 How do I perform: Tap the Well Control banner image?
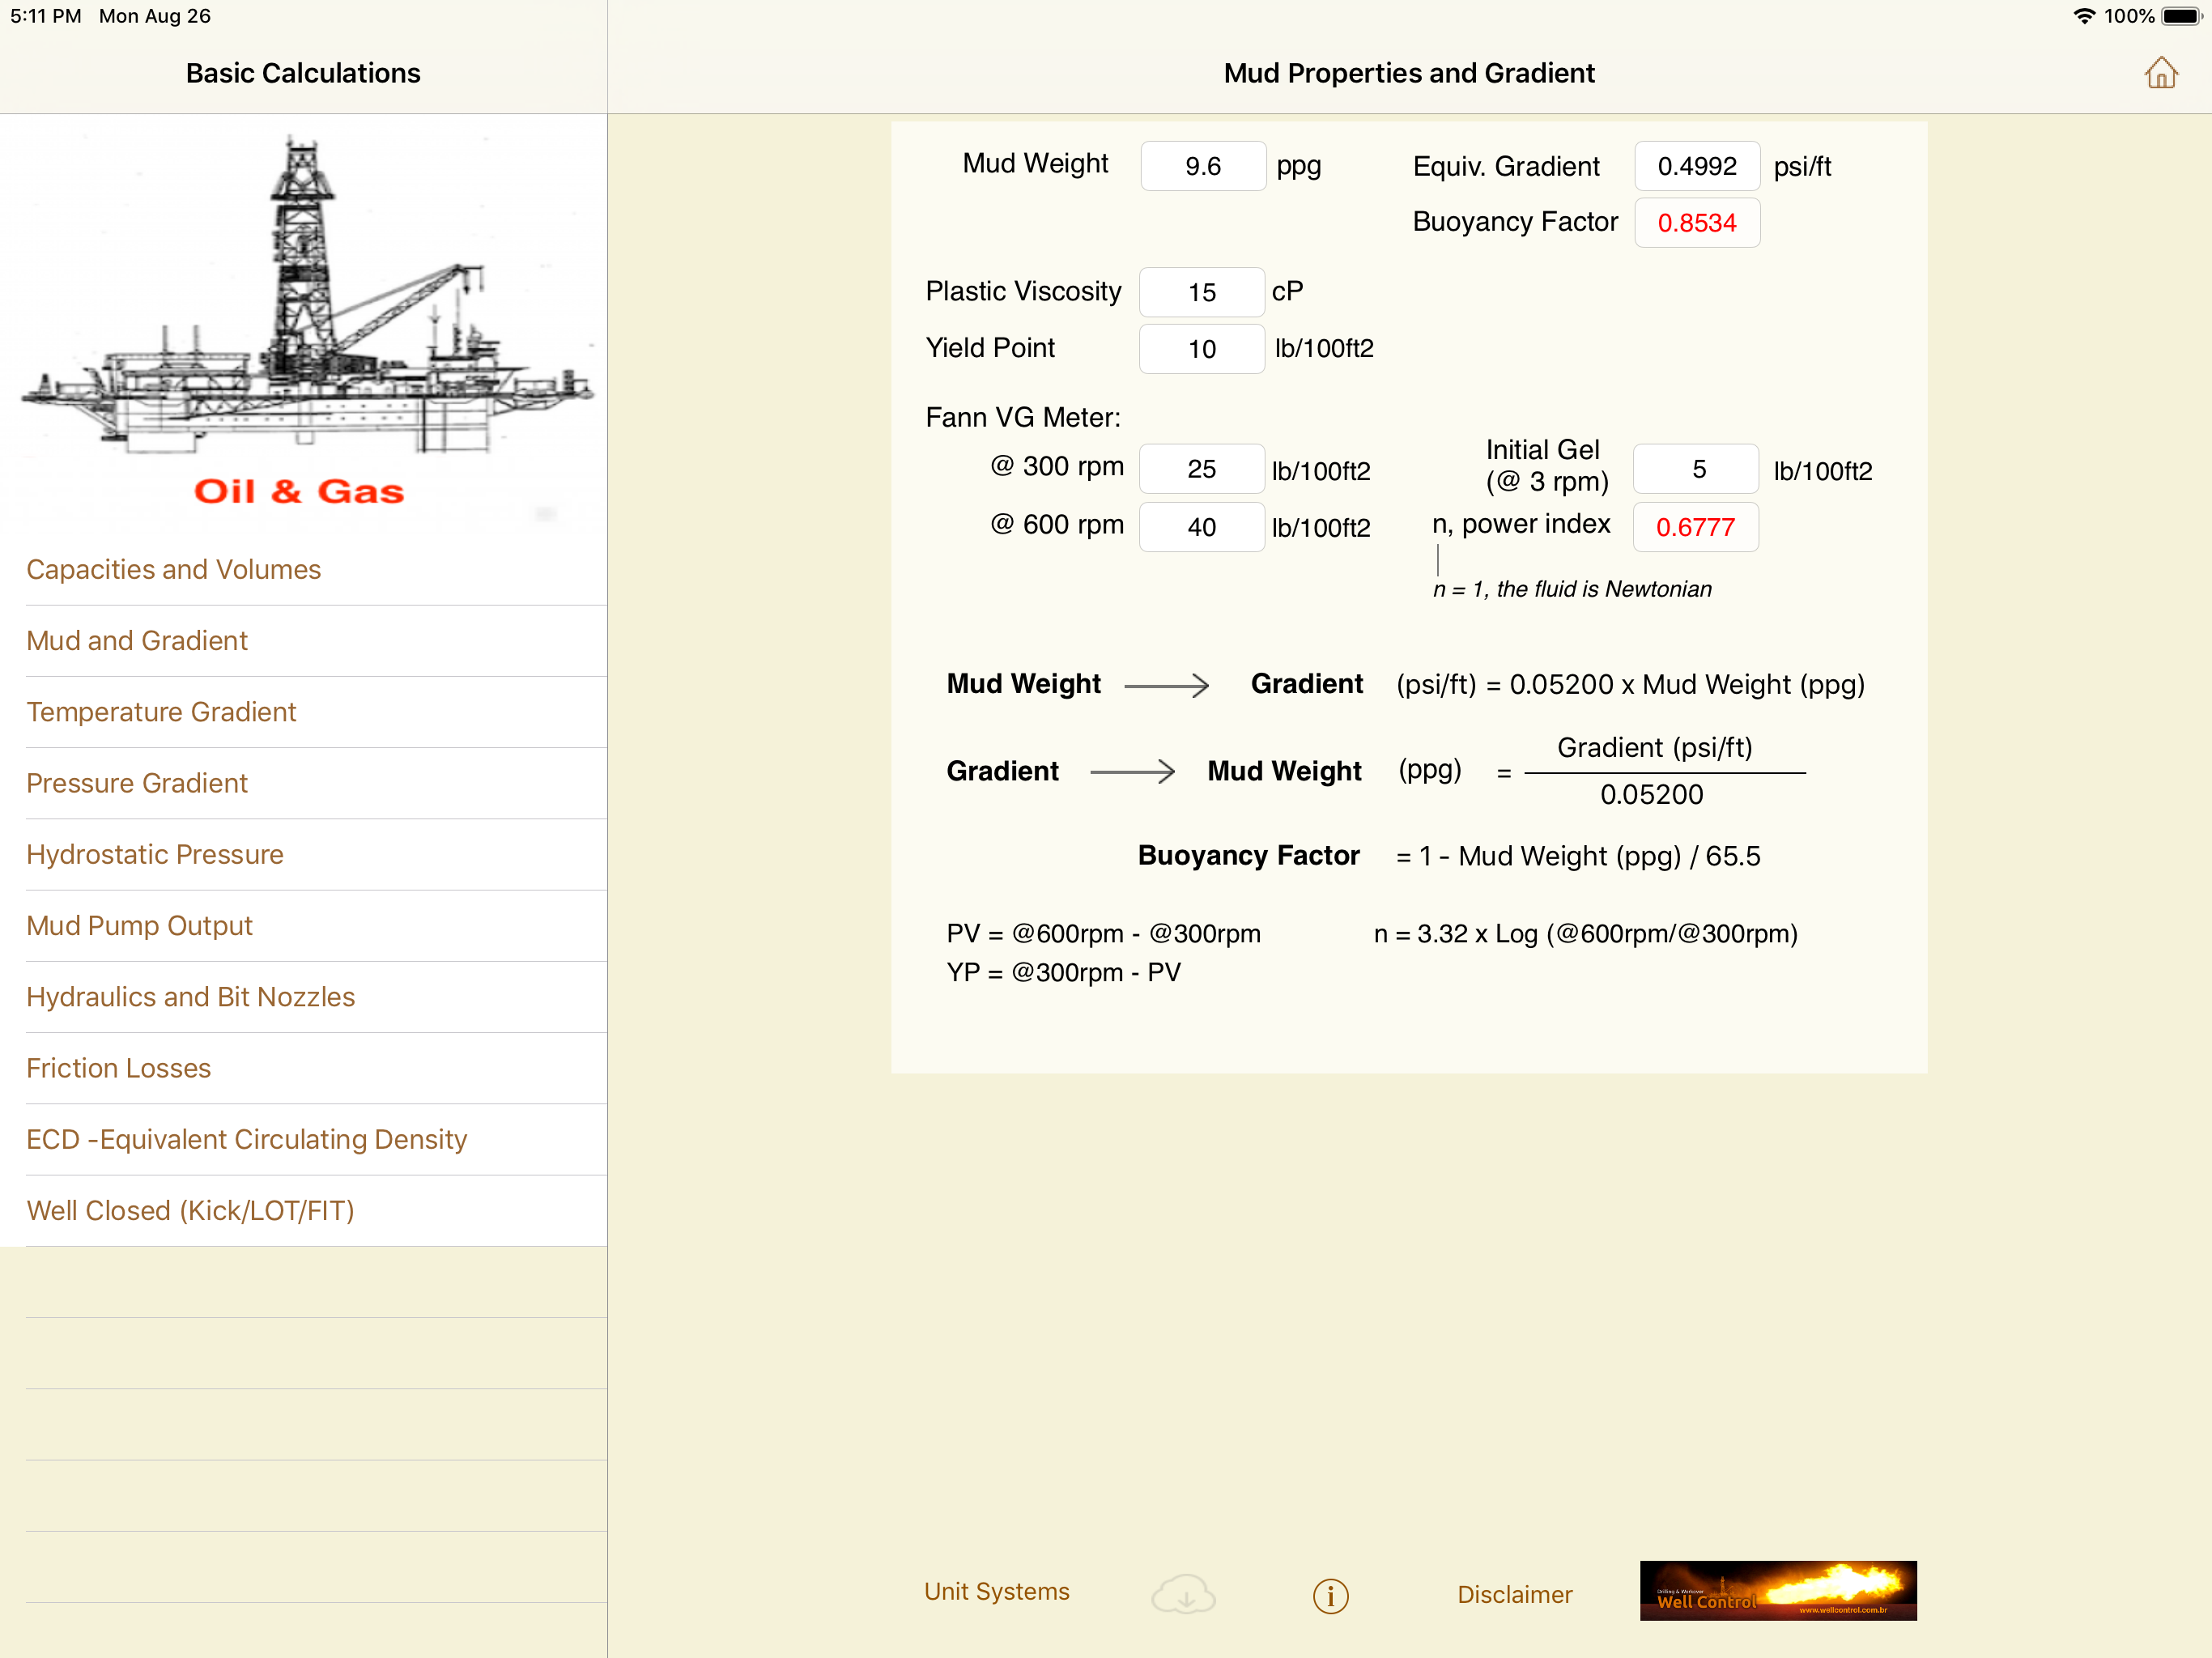tap(1777, 1590)
